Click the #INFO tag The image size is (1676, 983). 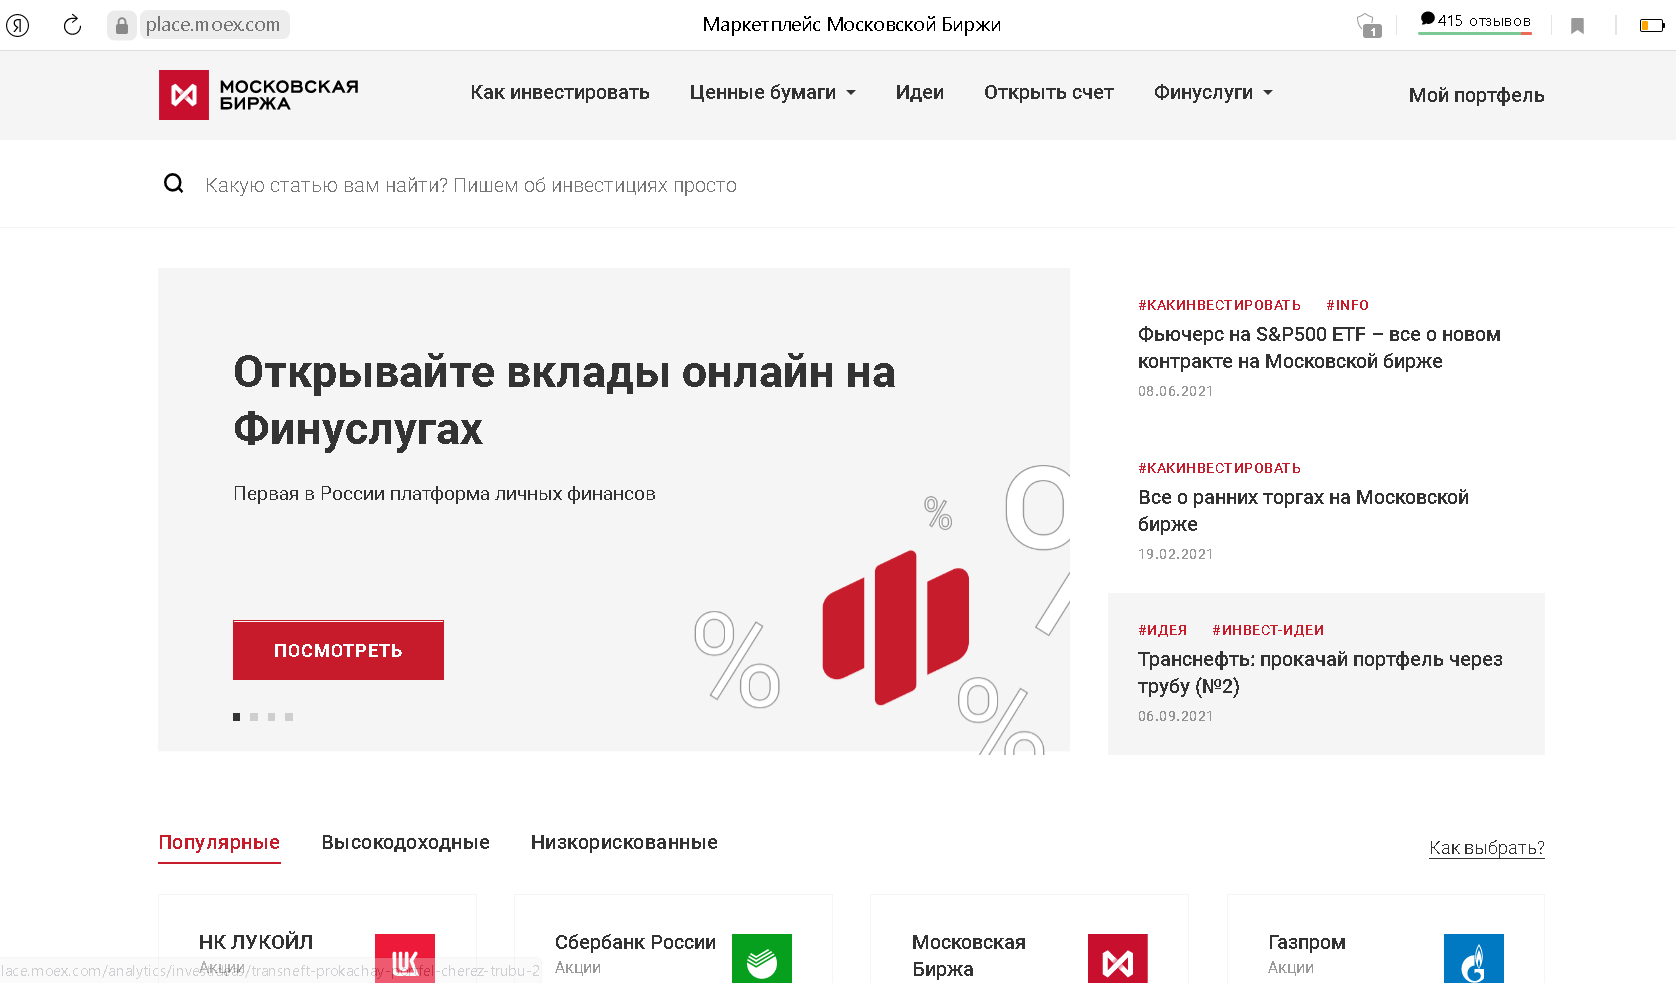pyautogui.click(x=1347, y=305)
